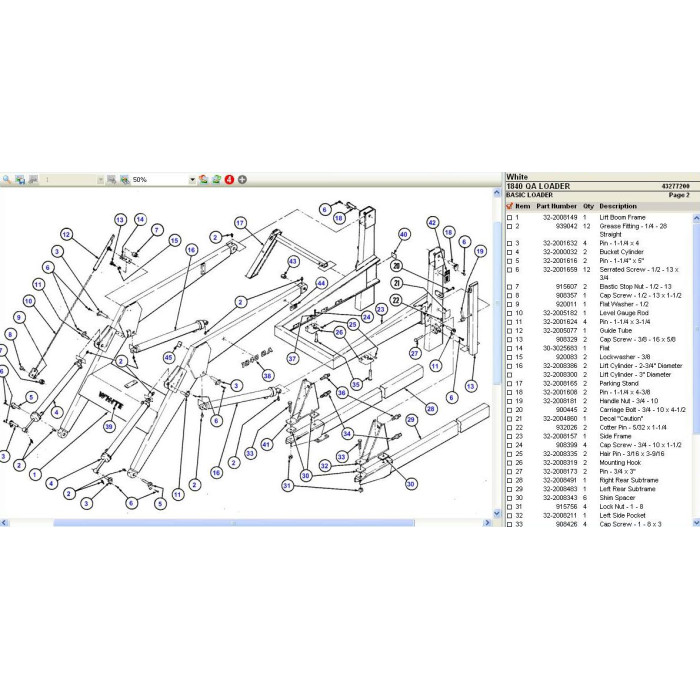
Task: Open the 50% zoom level dropdown
Action: [192, 180]
